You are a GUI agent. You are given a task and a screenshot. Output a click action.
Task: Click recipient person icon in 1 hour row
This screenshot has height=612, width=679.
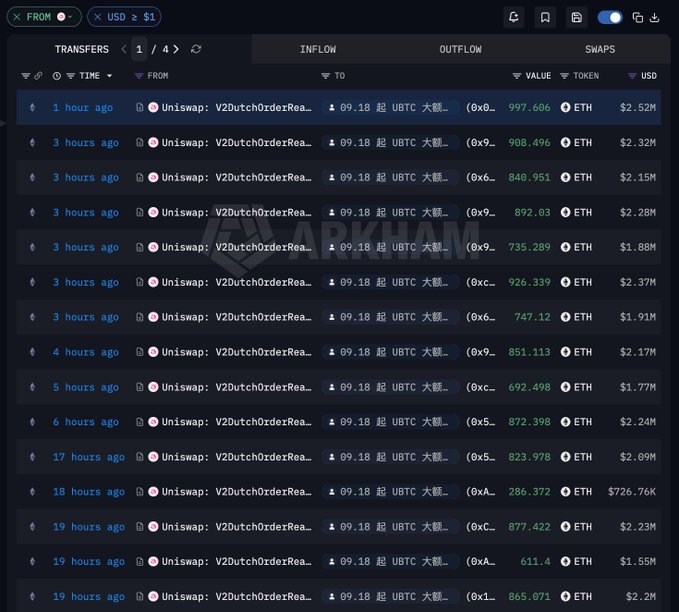coord(332,107)
